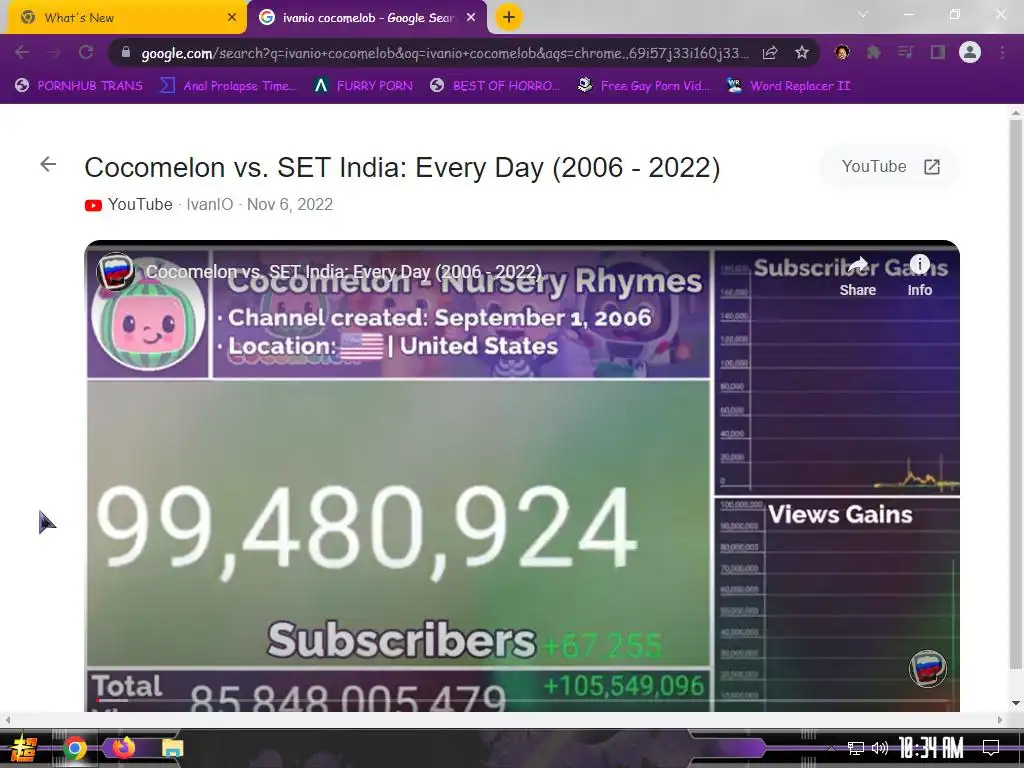This screenshot has height=768, width=1024.
Task: Show hidden tray icons chevron
Action: (x=831, y=748)
